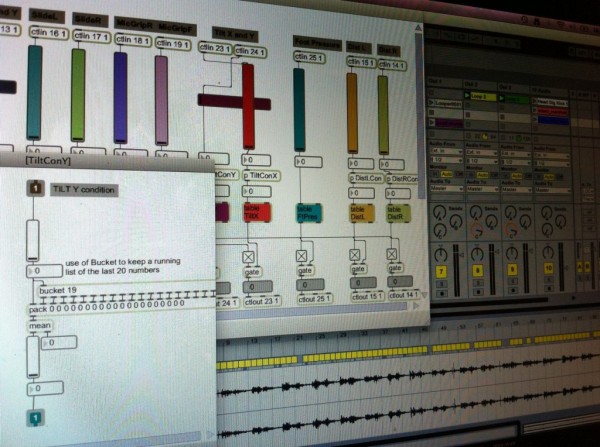Activate yellow track 10 button
Screen dimensions: 600x447
coord(549,270)
